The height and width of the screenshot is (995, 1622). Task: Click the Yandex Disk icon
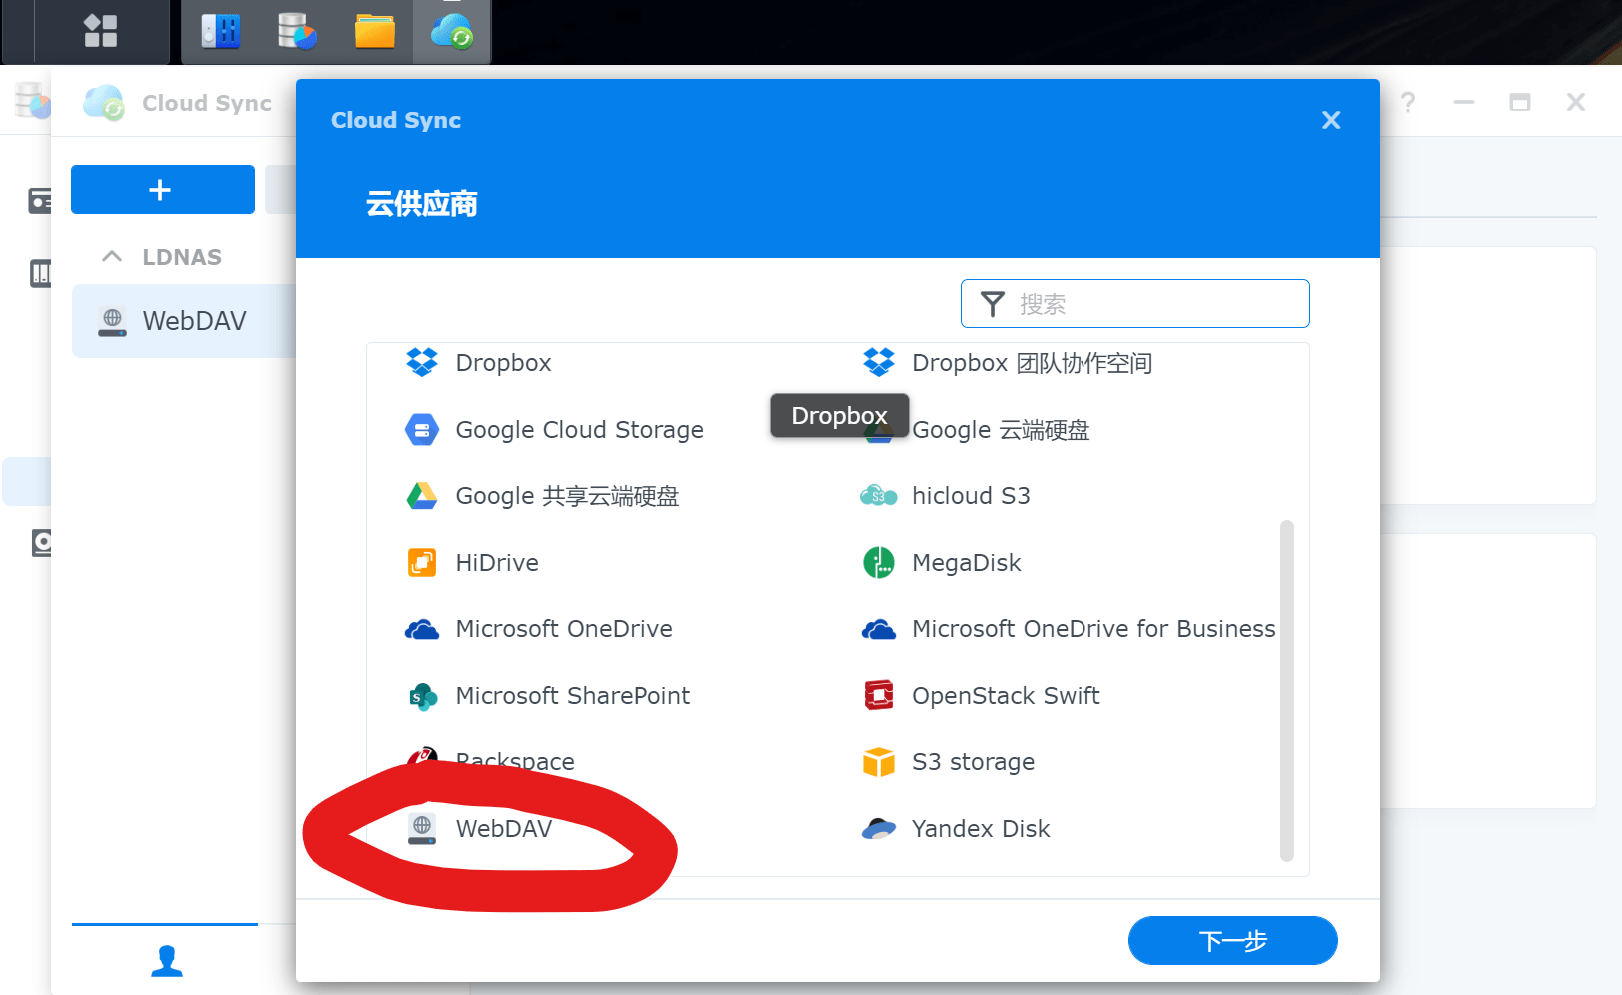tap(879, 829)
